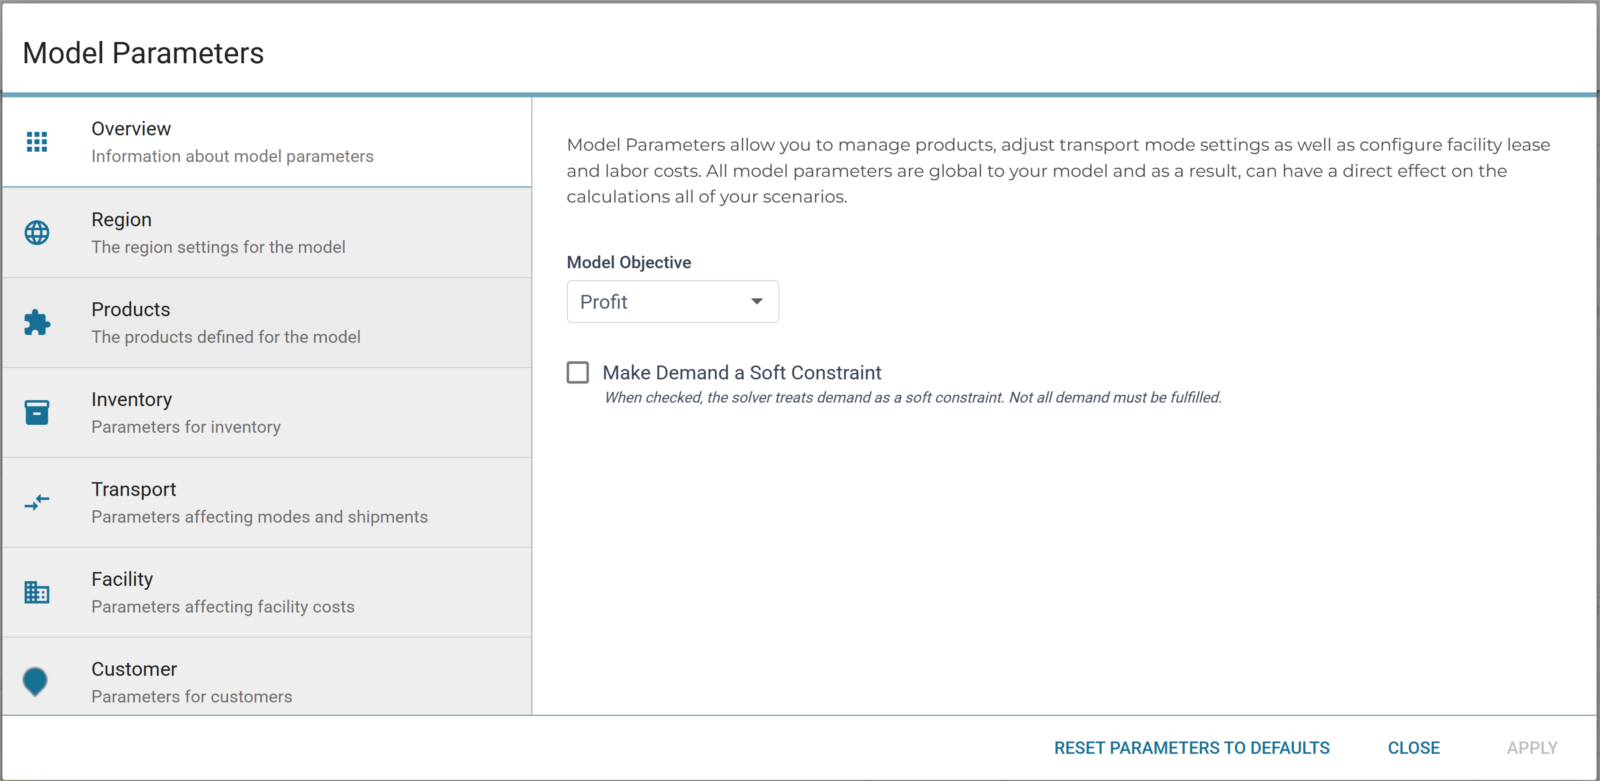The width and height of the screenshot is (1600, 781).
Task: Open the Products tab title
Action: (130, 310)
